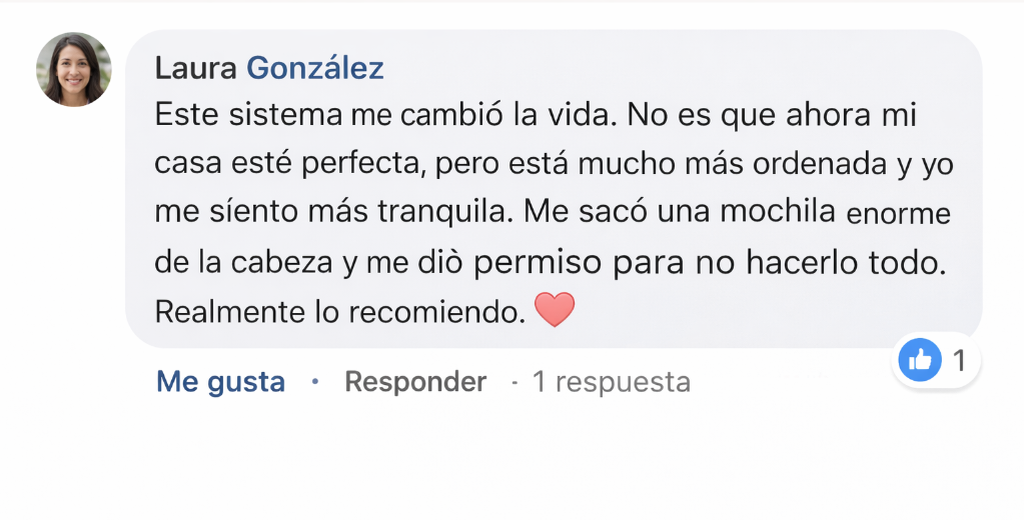
Task: Expand the "1 respuesta" reply thread
Action: pos(610,382)
